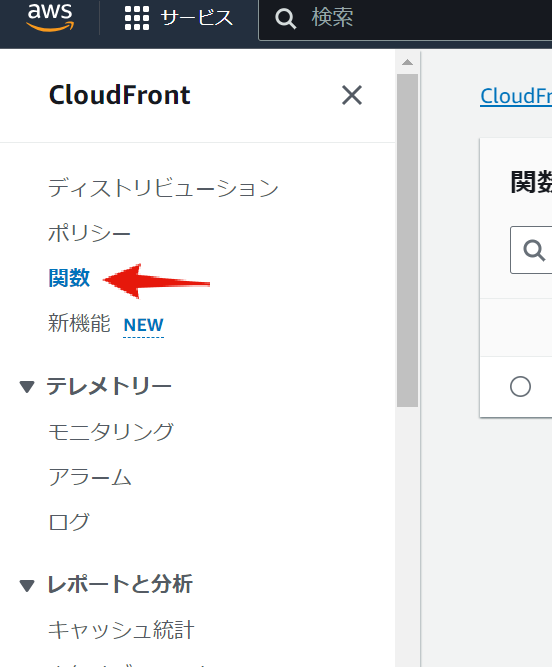Open モニタリング in sidebar
The width and height of the screenshot is (552, 667).
tap(111, 431)
